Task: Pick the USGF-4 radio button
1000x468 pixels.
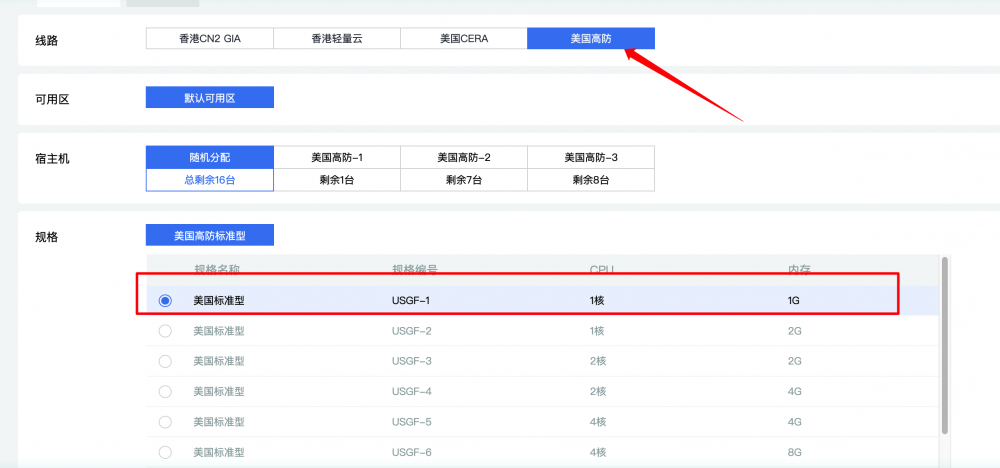Action: tap(165, 392)
